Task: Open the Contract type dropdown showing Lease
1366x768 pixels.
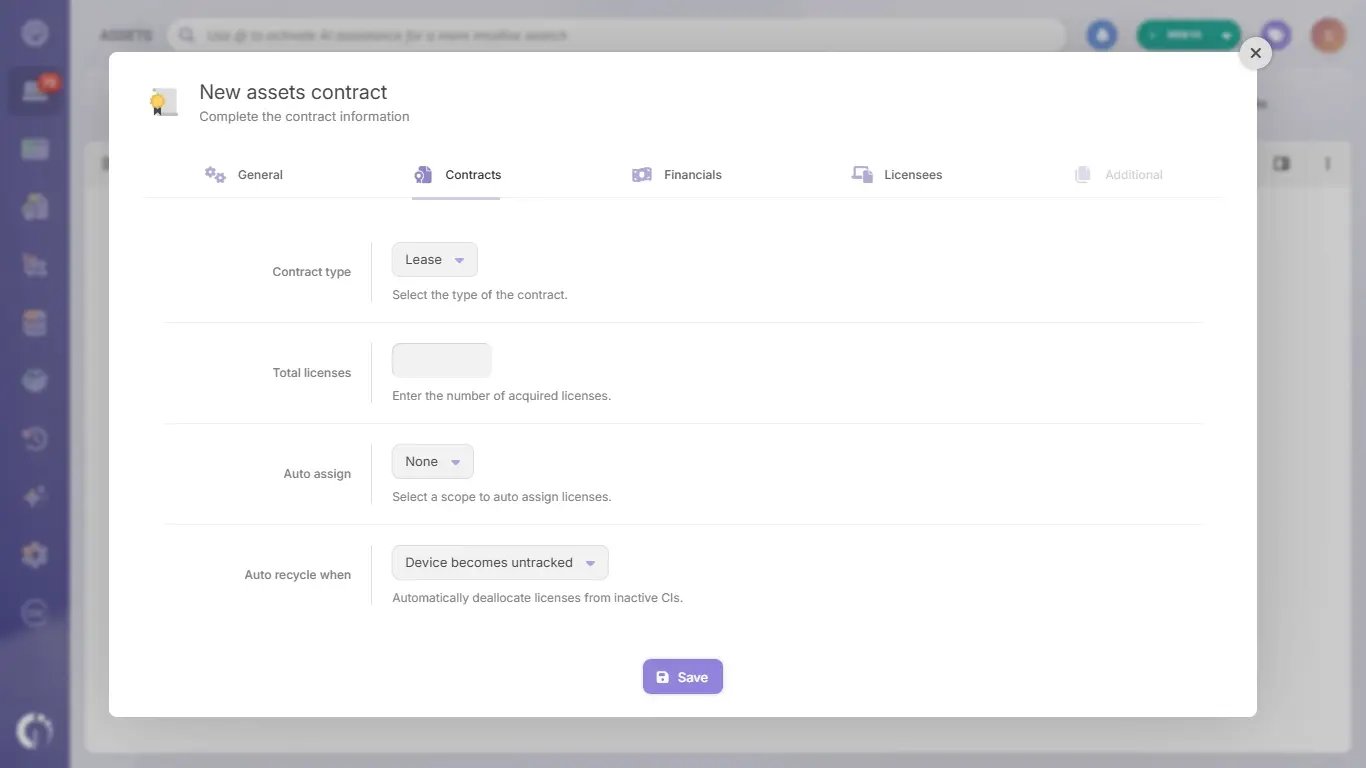Action: pyautogui.click(x=435, y=260)
